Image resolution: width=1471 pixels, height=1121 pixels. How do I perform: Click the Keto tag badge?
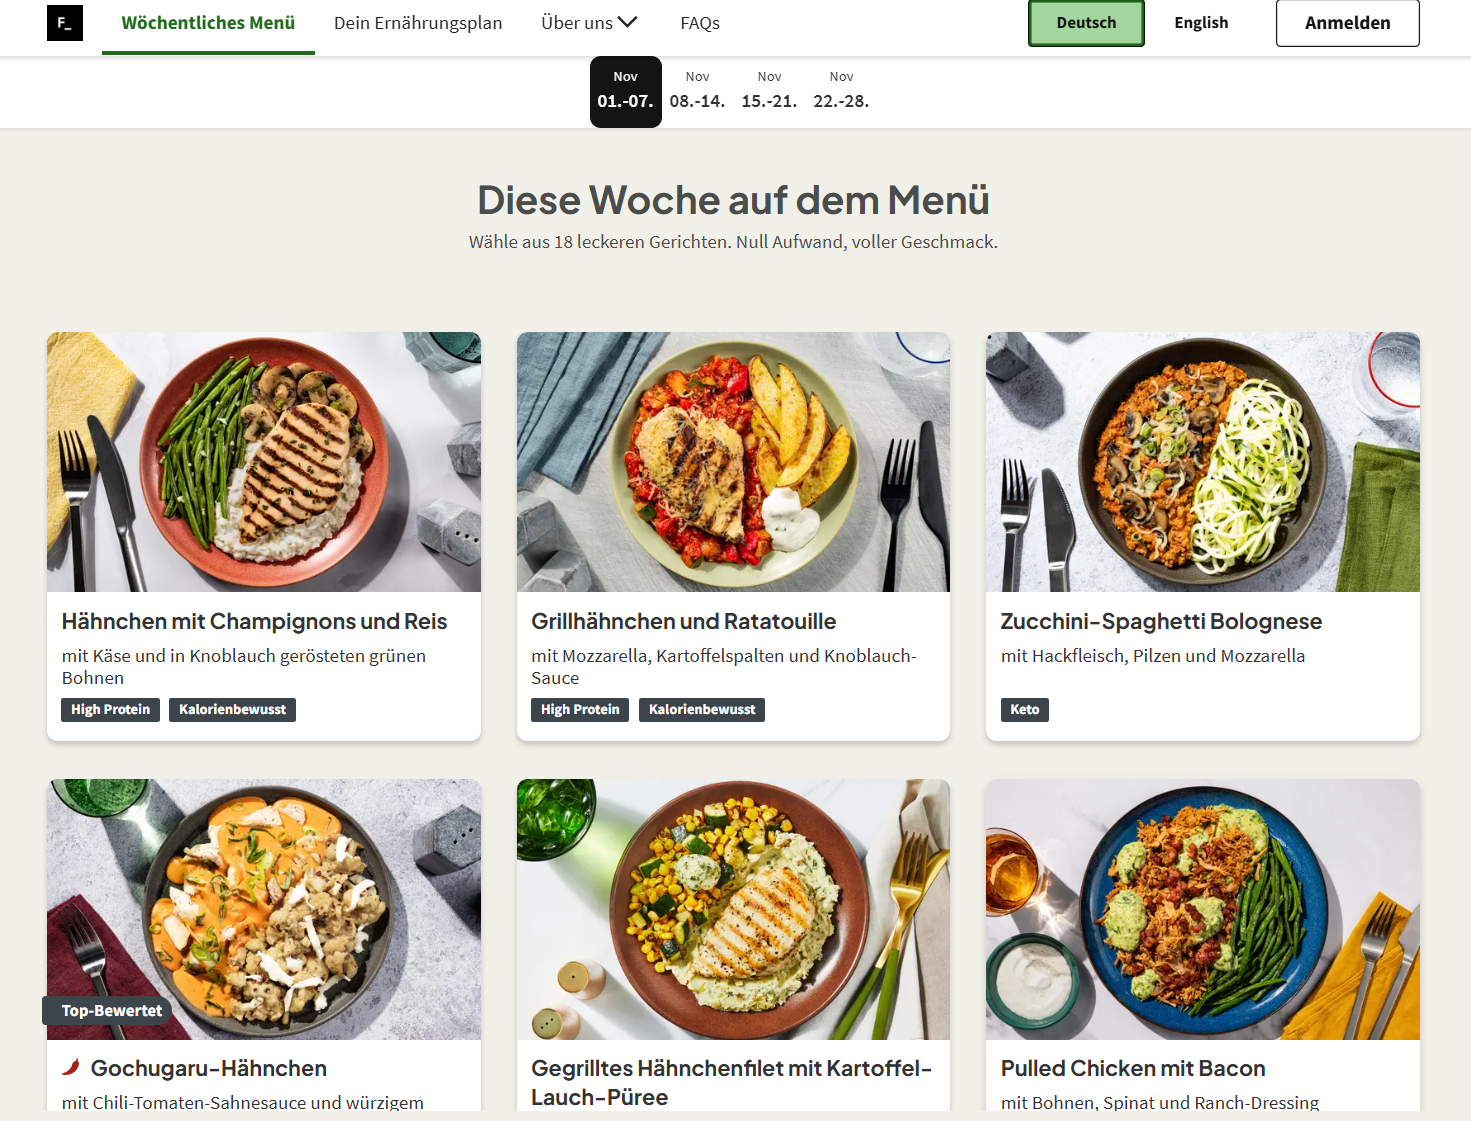pyautogui.click(x=1025, y=709)
